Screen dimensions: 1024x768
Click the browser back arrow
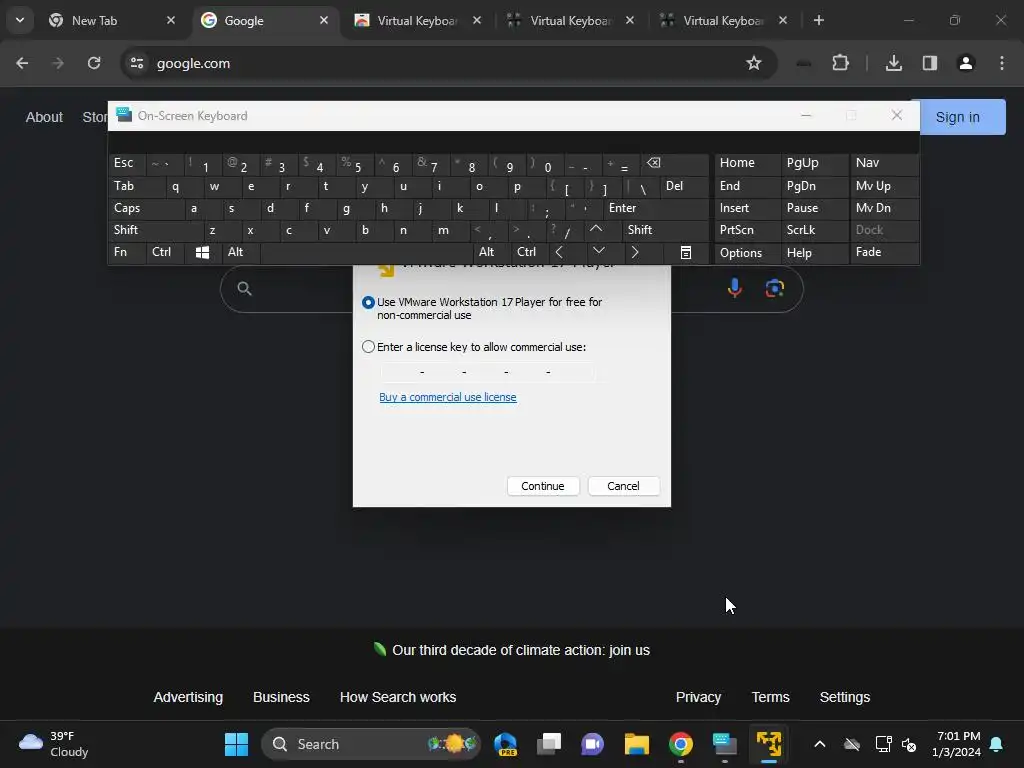(x=22, y=63)
